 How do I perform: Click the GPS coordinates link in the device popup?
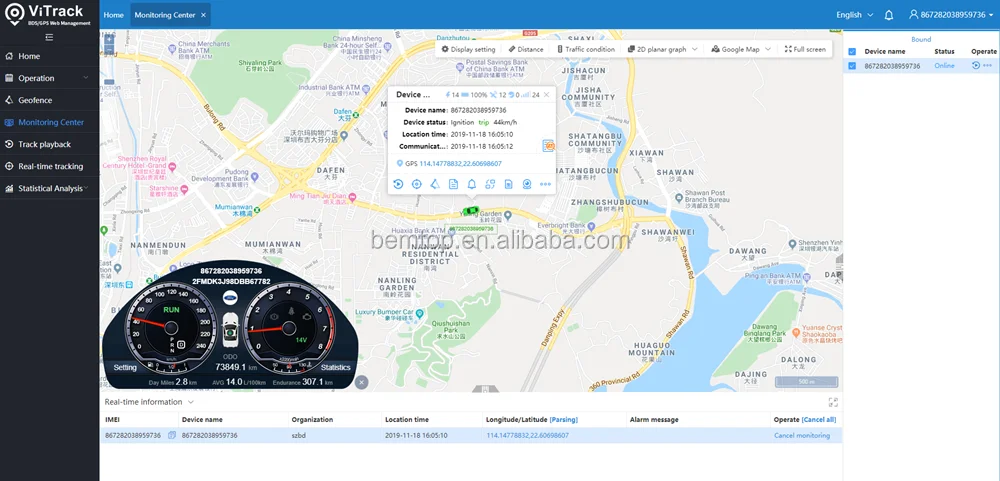click(460, 163)
